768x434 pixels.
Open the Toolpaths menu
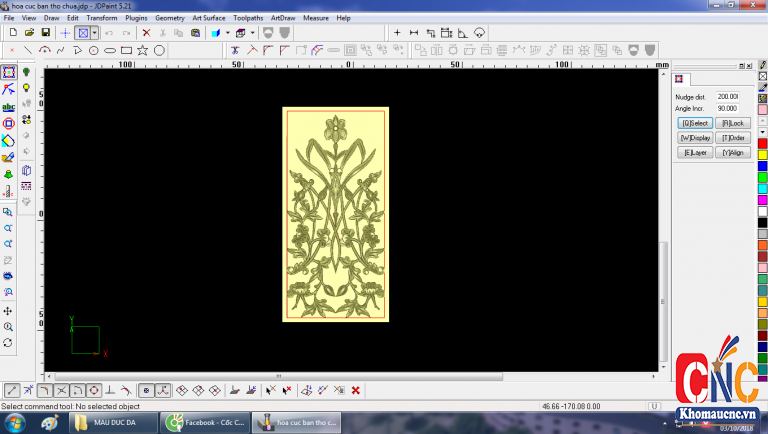(247, 18)
